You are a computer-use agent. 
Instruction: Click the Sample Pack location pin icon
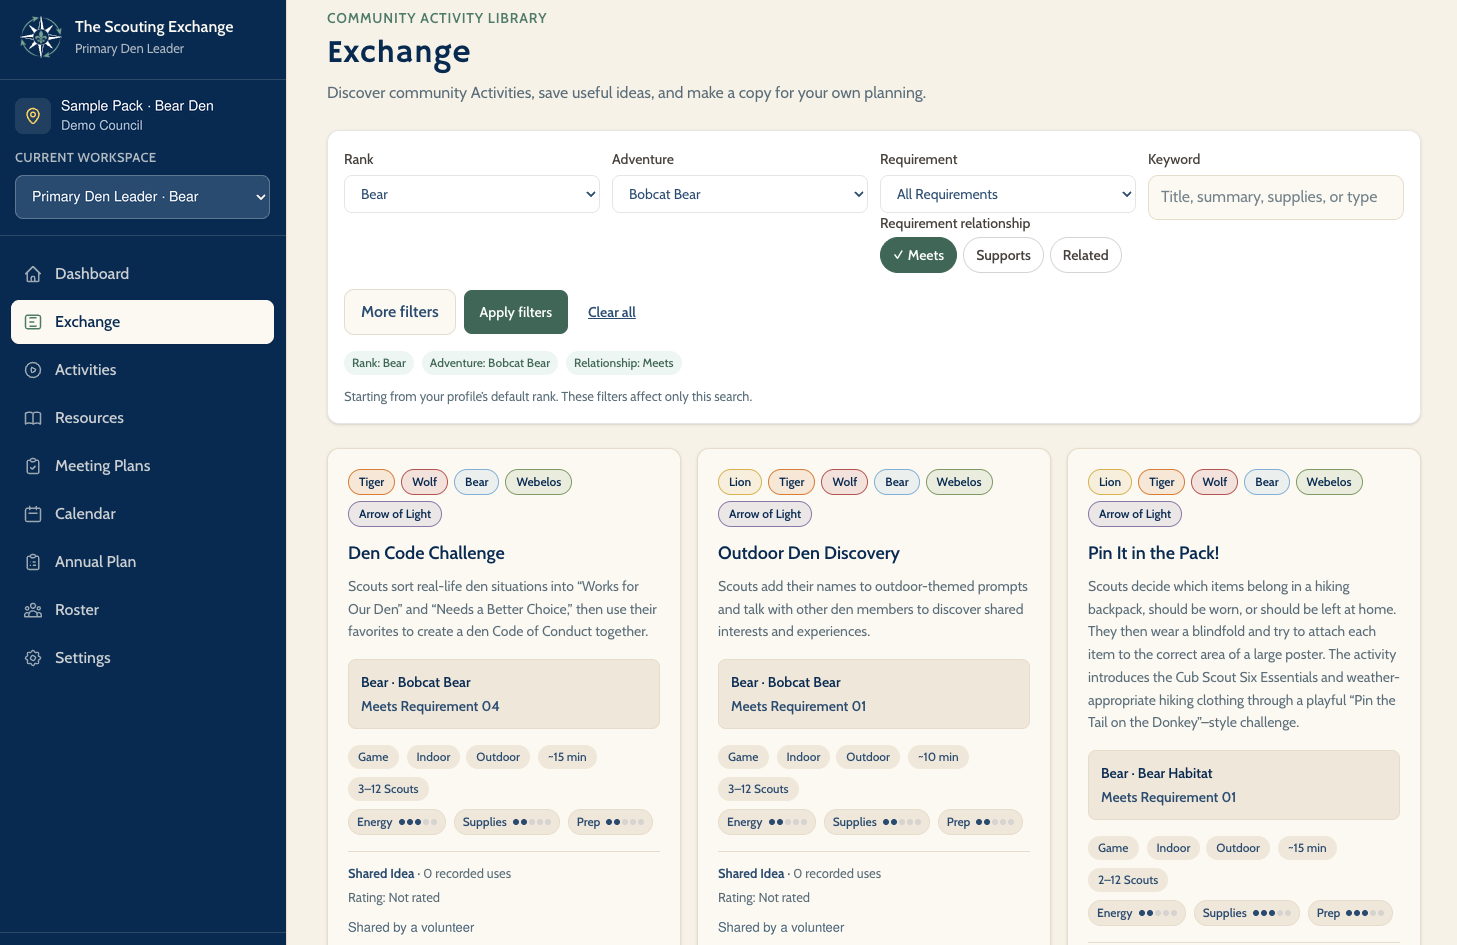tap(33, 116)
